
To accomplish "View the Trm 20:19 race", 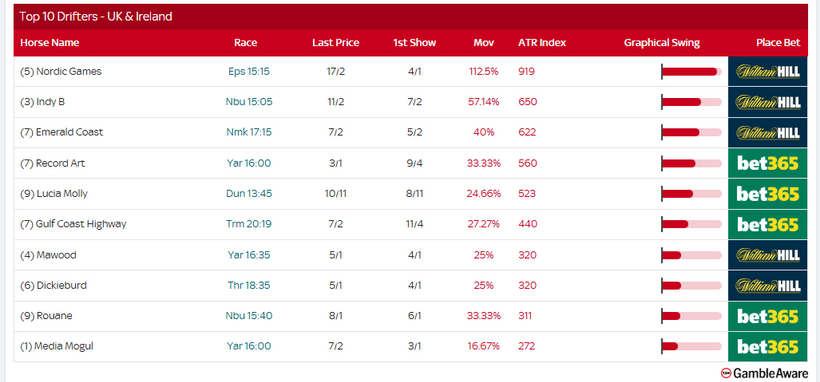I will pos(249,224).
